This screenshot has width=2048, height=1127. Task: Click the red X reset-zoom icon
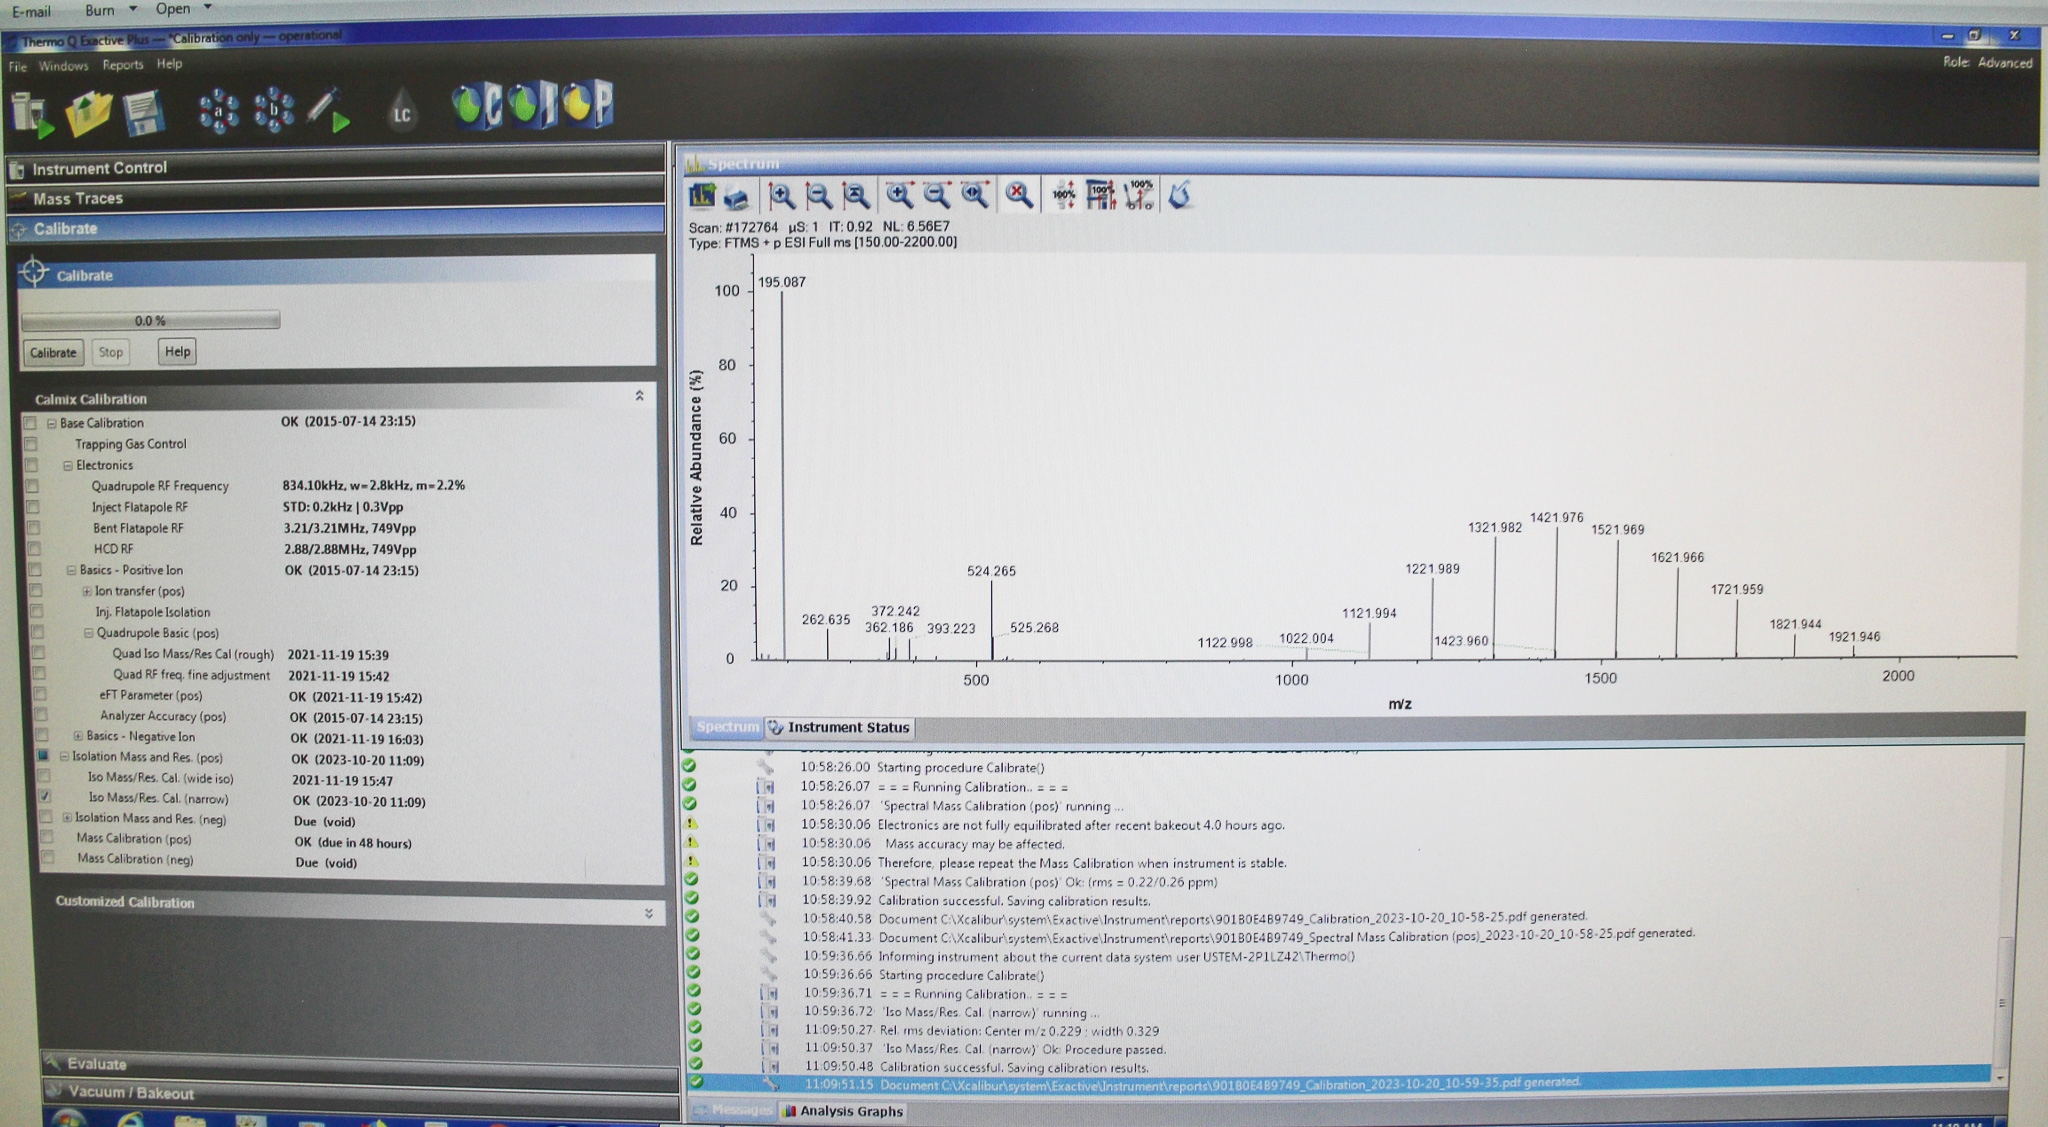1017,196
